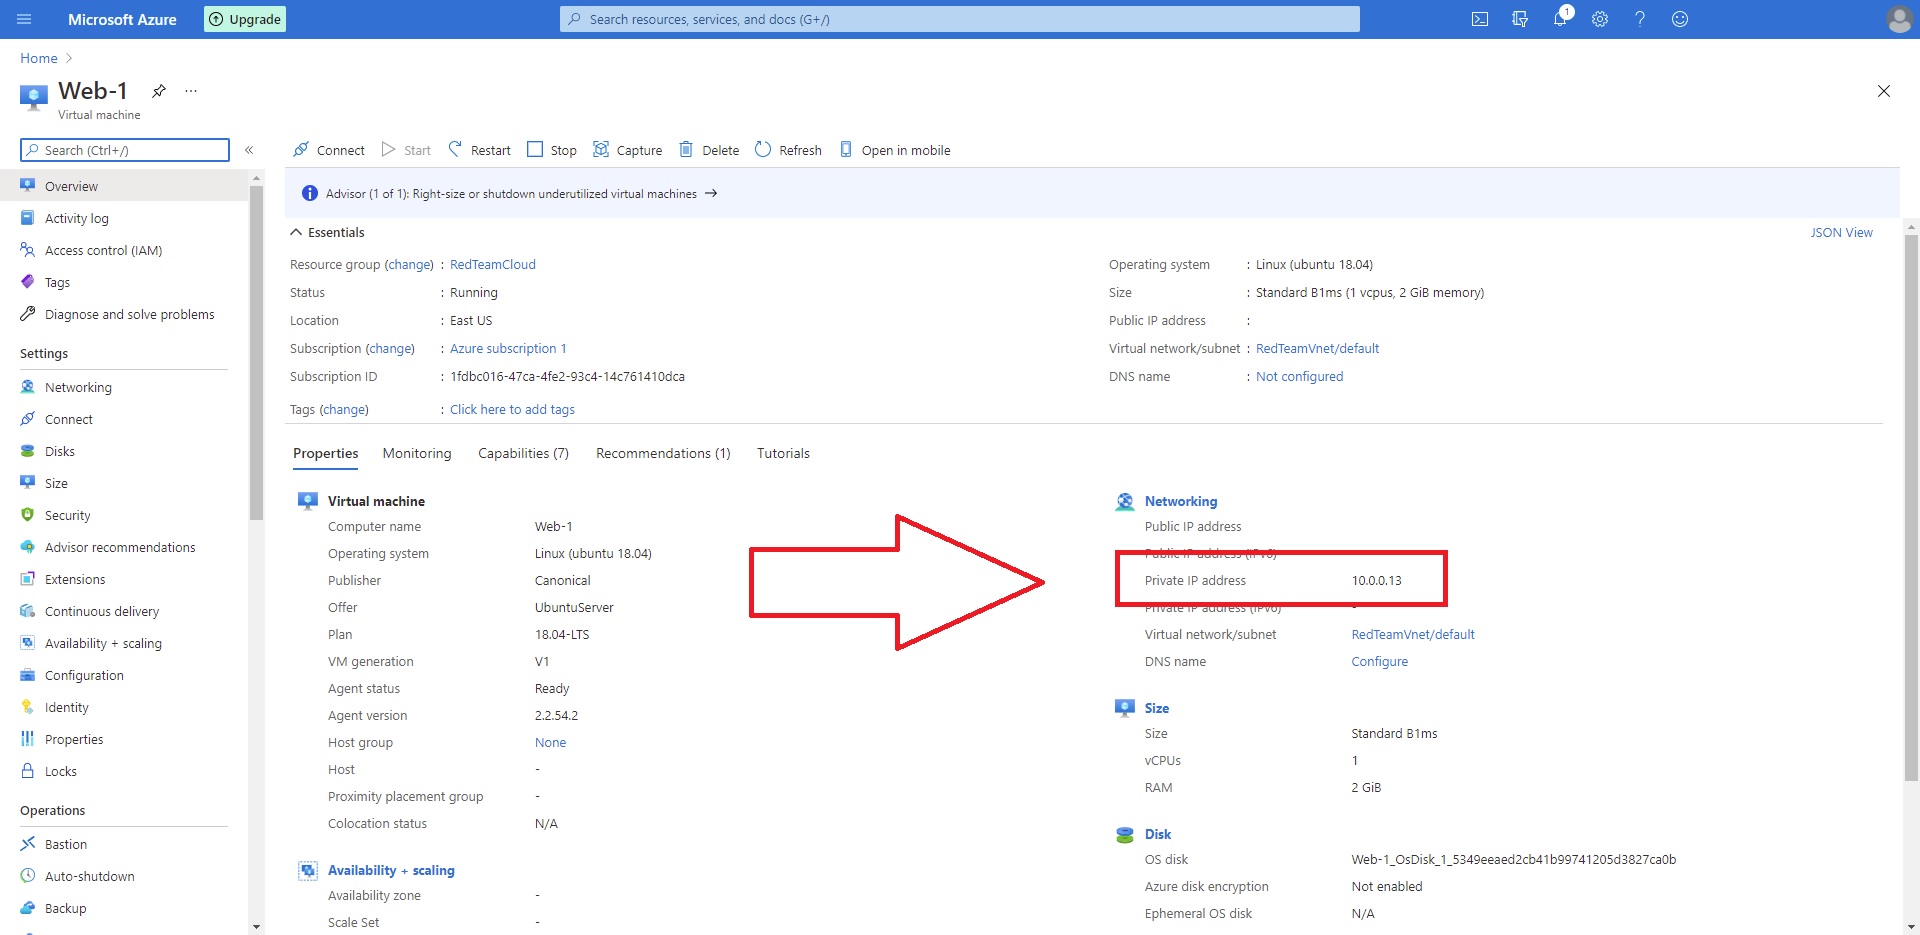Open portal settings gear
Viewport: 1920px width, 935px height.
click(1600, 19)
